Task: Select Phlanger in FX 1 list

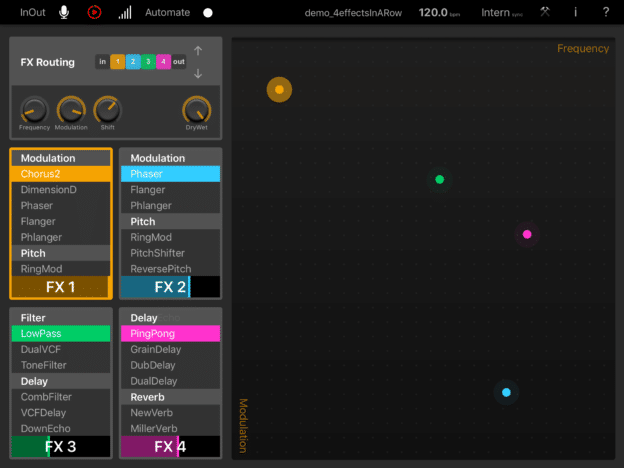Action: coord(61,237)
